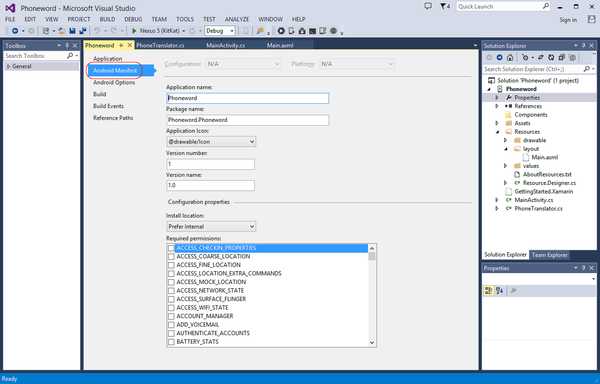
Task: Refresh the Solution Explorer tree
Action: point(551,57)
